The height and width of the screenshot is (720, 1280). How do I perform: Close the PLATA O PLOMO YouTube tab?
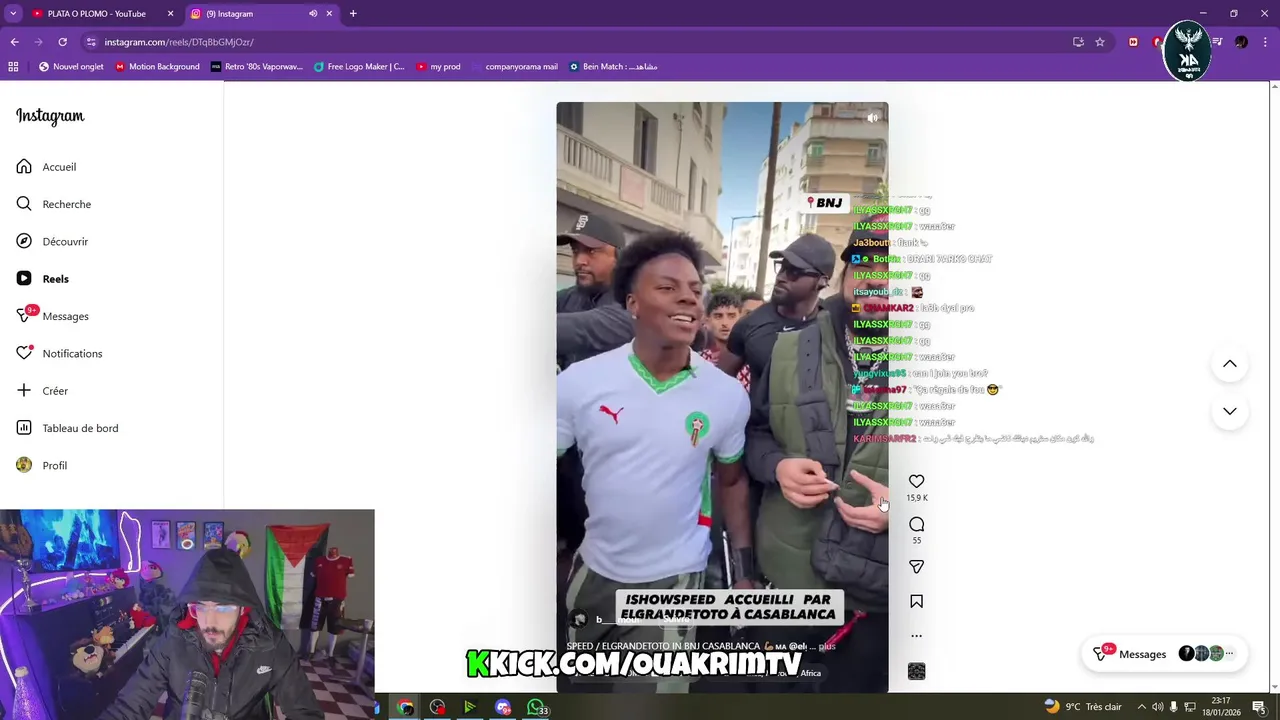coord(170,14)
